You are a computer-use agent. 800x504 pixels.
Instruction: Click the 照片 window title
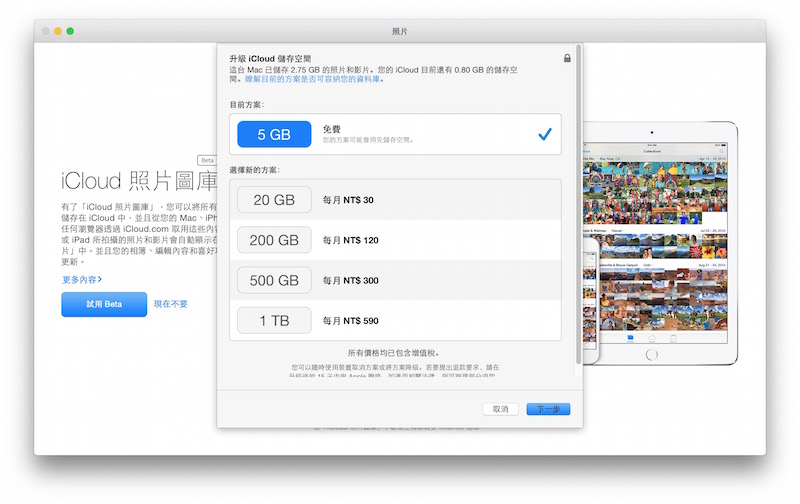click(400, 31)
